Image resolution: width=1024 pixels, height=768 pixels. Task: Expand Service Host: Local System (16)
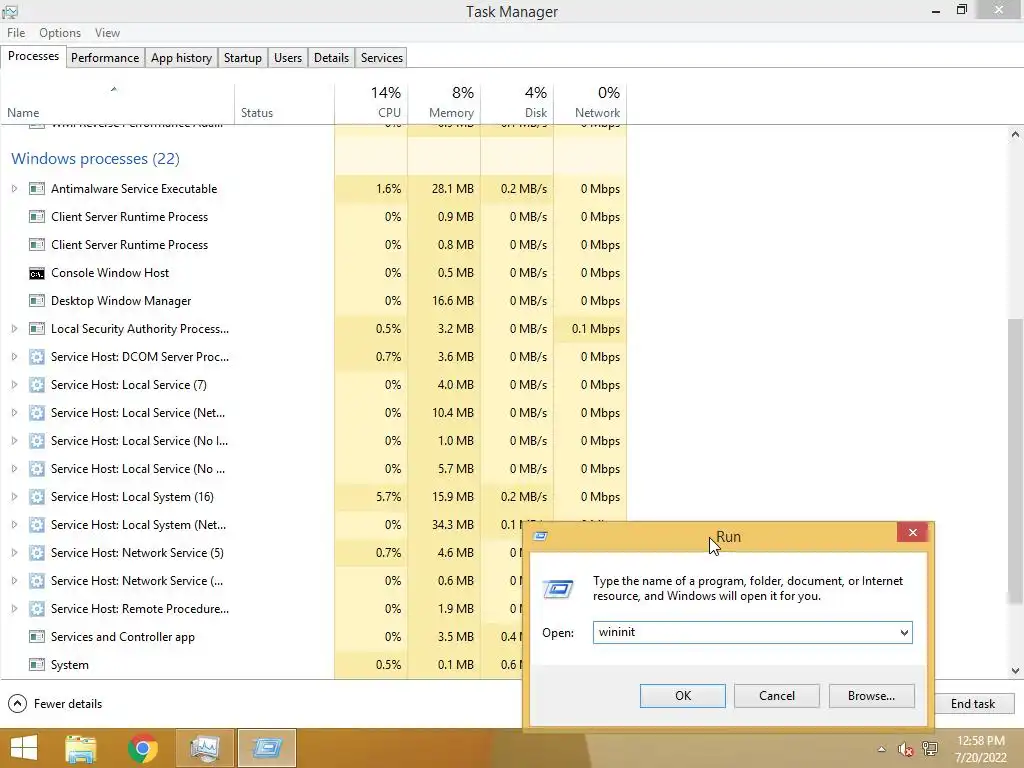14,497
